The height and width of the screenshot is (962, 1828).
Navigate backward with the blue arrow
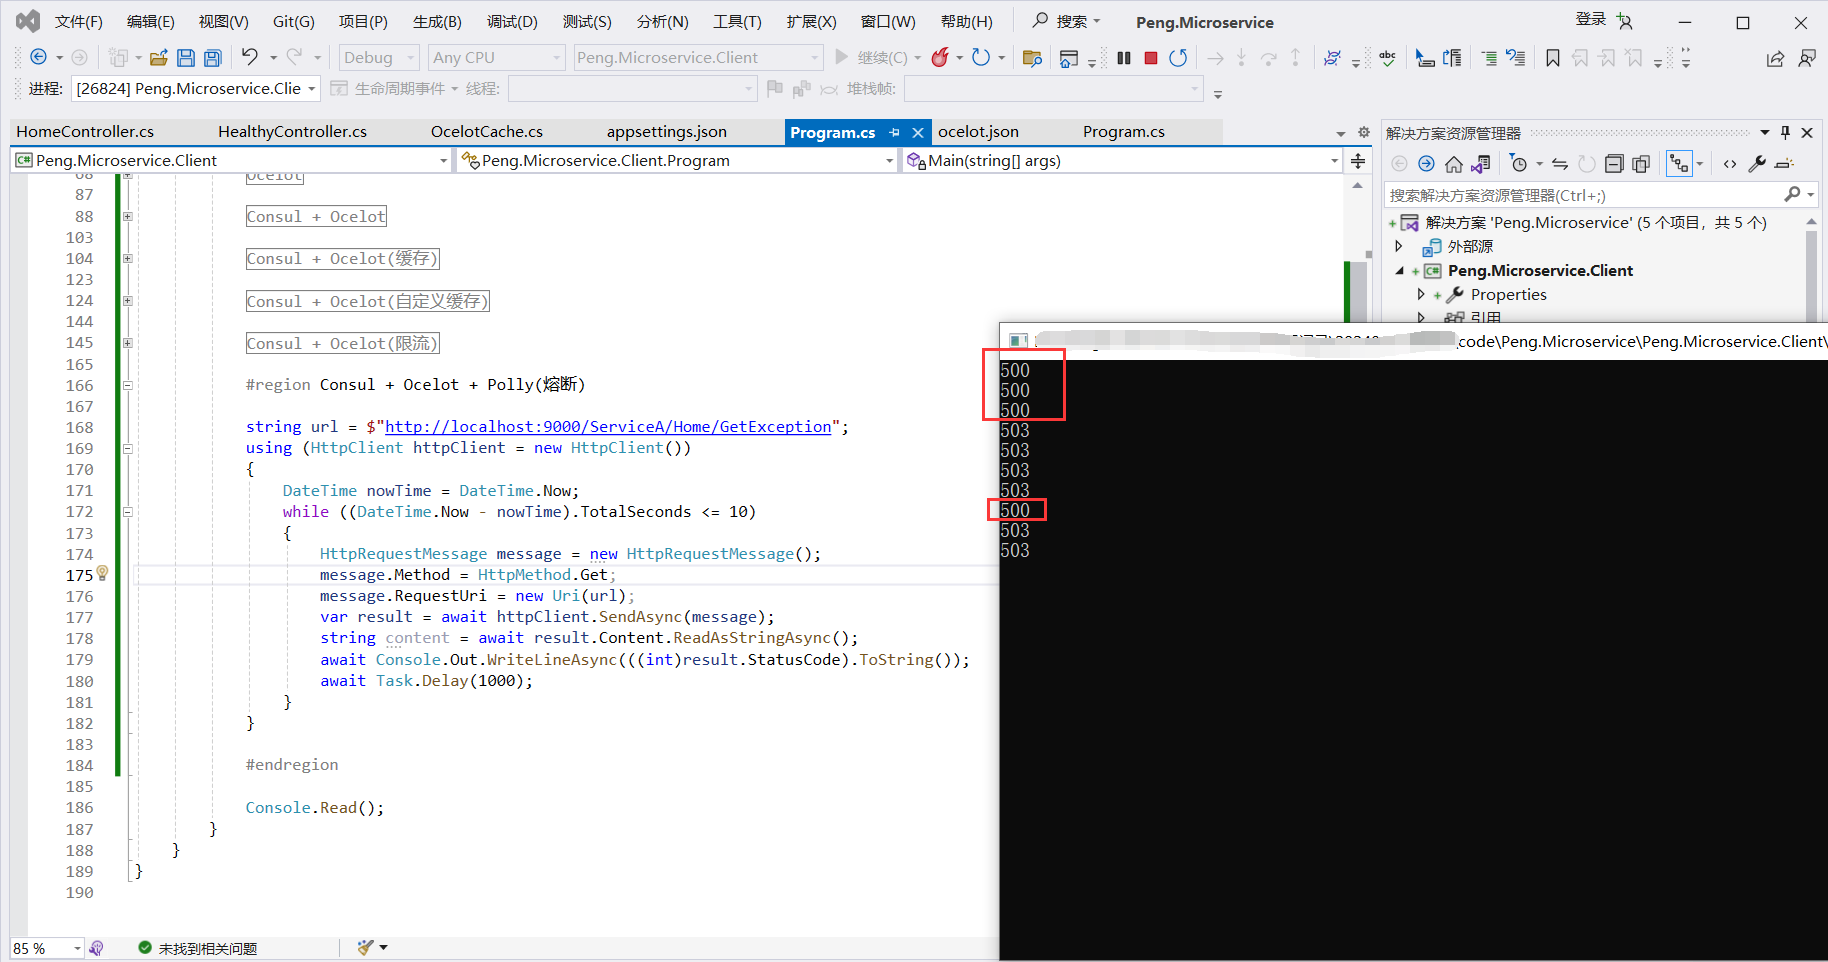click(38, 57)
